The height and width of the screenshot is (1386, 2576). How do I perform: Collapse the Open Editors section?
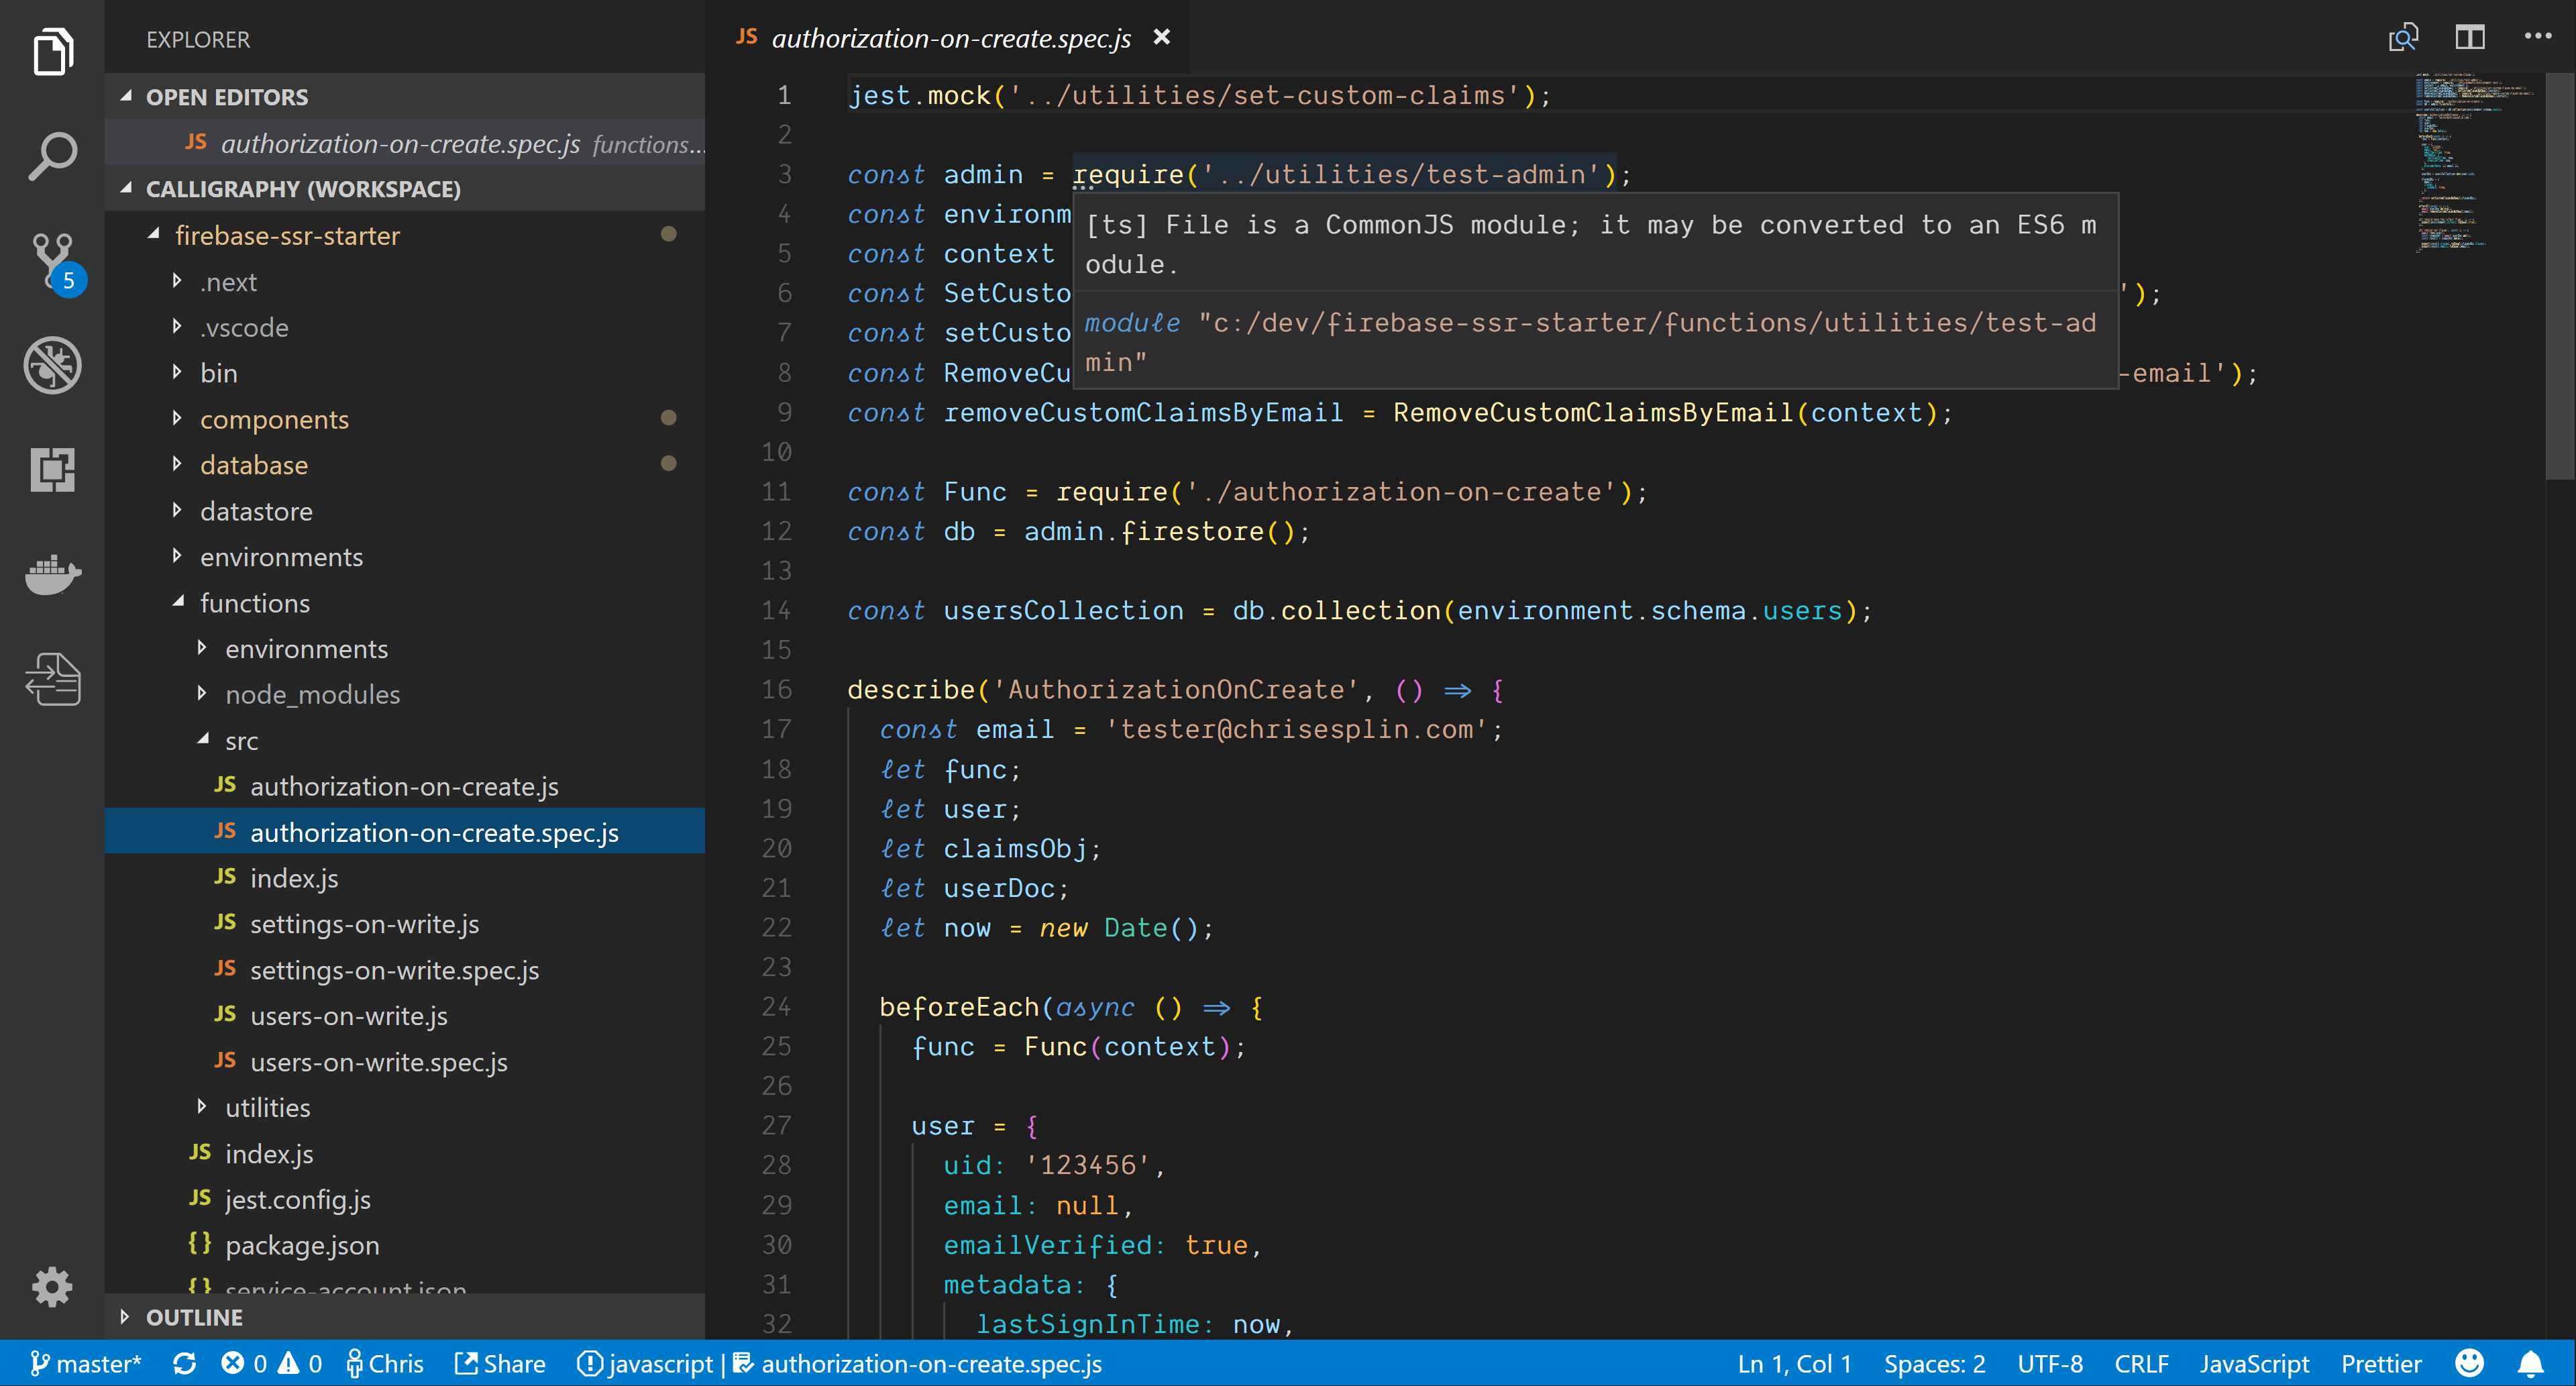pyautogui.click(x=404, y=96)
